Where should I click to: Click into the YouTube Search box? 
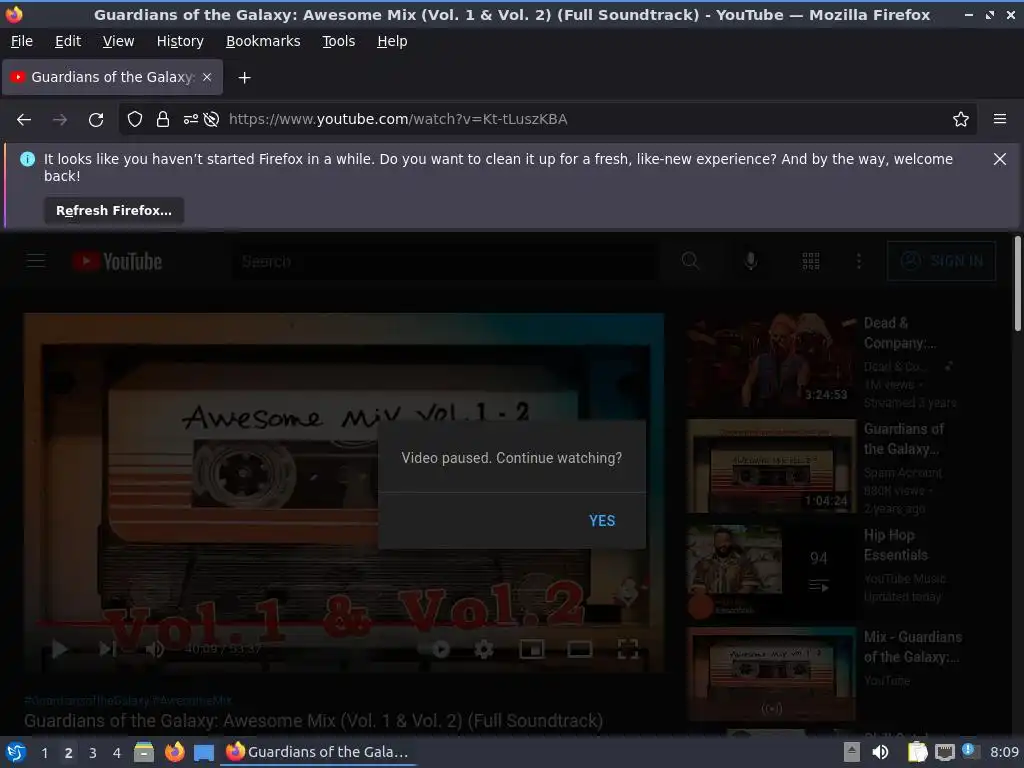click(x=445, y=261)
